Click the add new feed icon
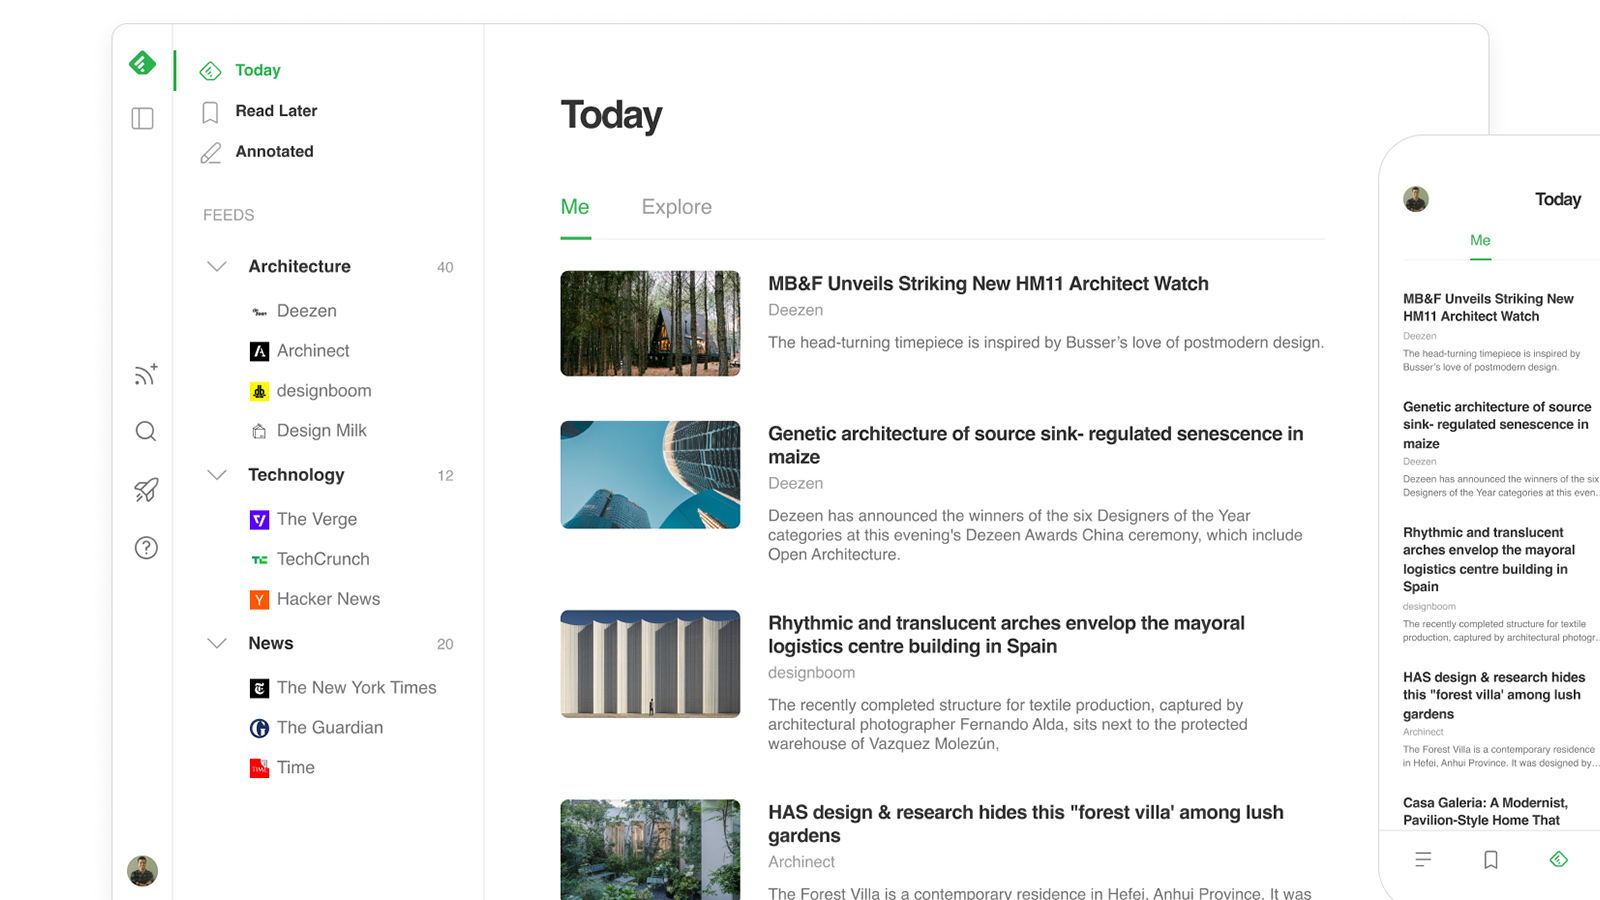This screenshot has height=900, width=1600. [145, 374]
